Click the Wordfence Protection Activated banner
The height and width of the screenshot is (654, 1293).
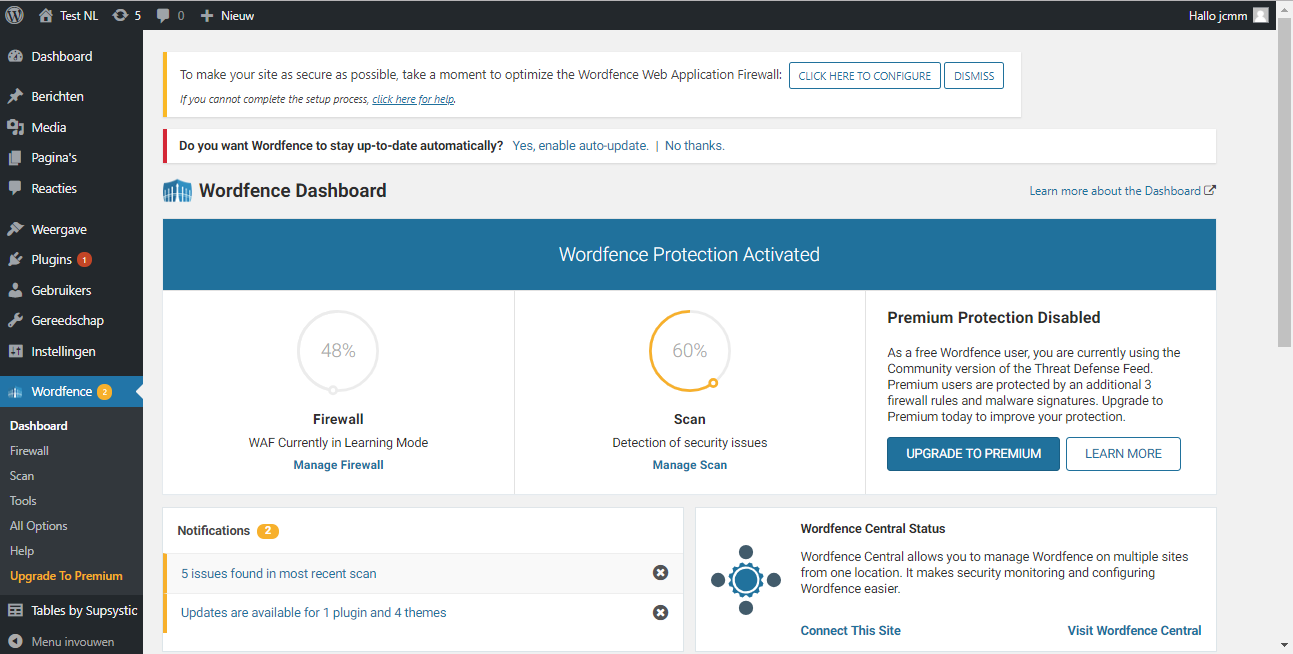pyautogui.click(x=690, y=255)
